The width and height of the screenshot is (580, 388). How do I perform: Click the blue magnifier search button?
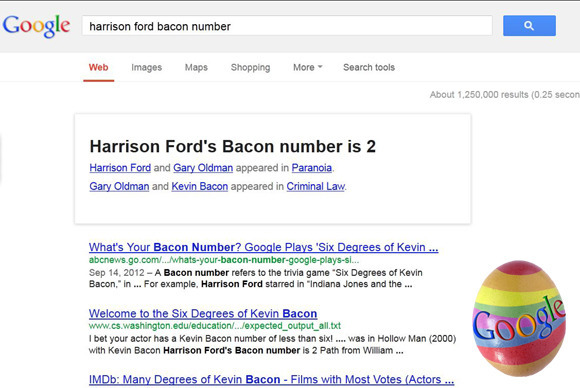click(529, 26)
